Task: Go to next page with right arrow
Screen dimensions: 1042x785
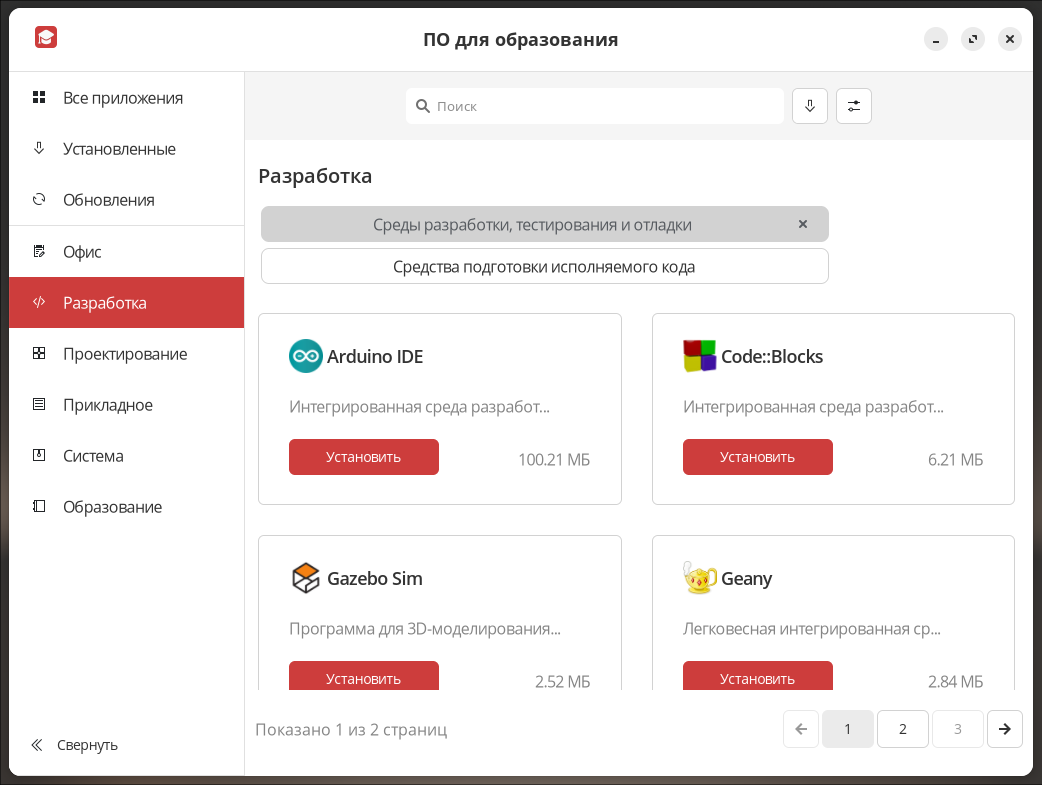Action: [x=1004, y=729]
